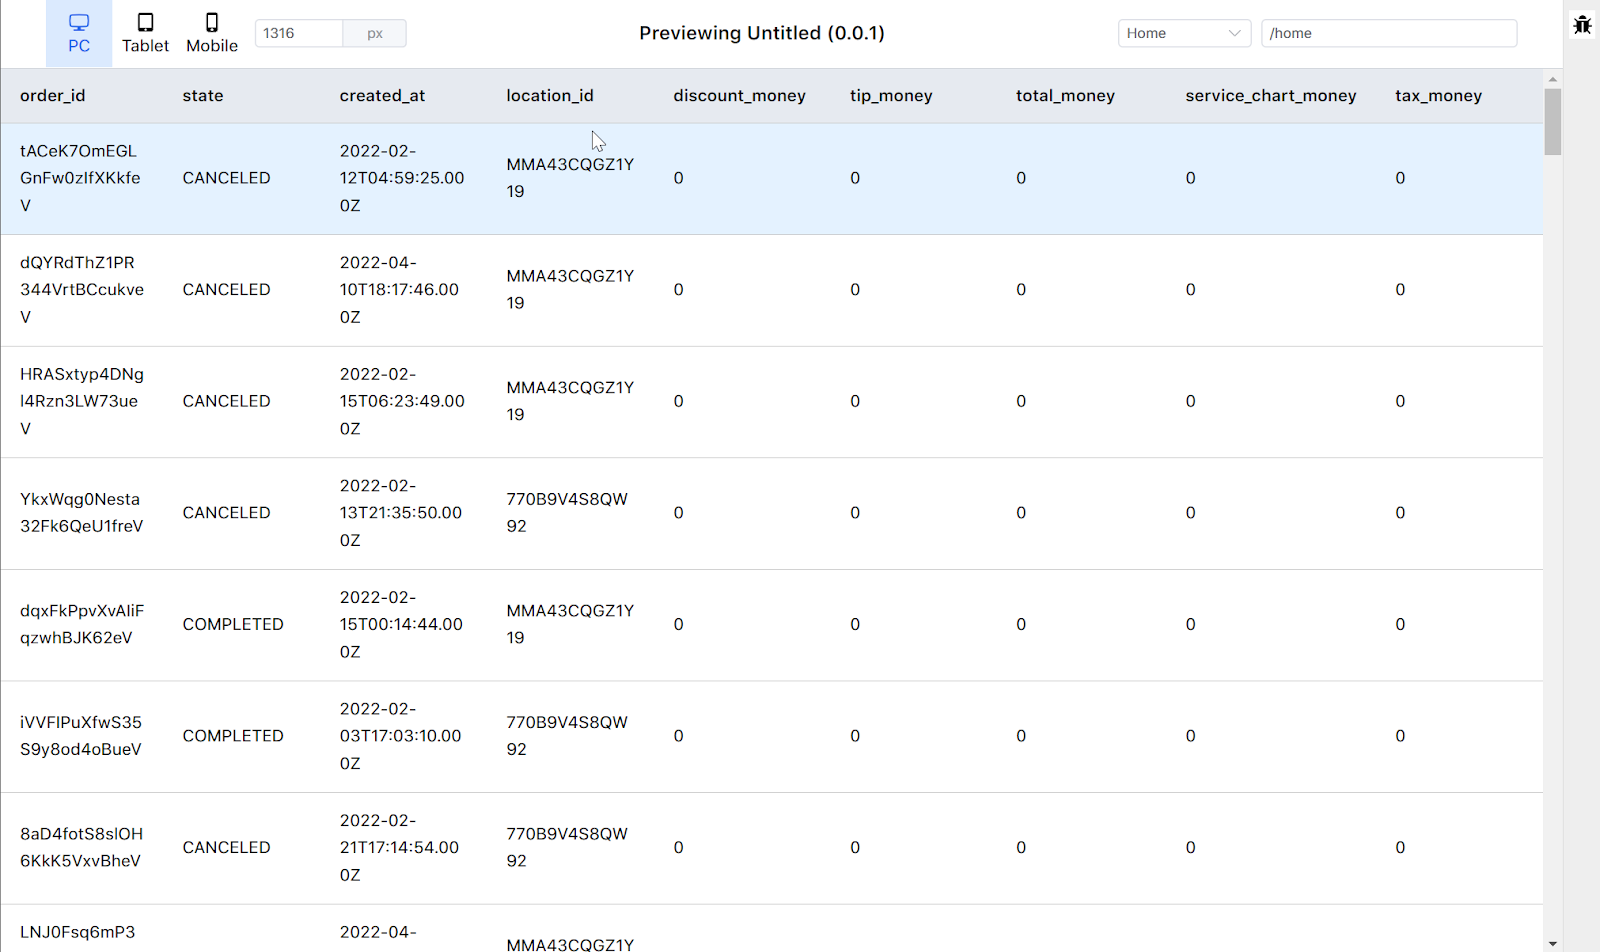Select order tACeK7OmEGLGnFw0zIfXKkfeV cell
Viewport: 1600px width, 952px height.
click(x=81, y=178)
